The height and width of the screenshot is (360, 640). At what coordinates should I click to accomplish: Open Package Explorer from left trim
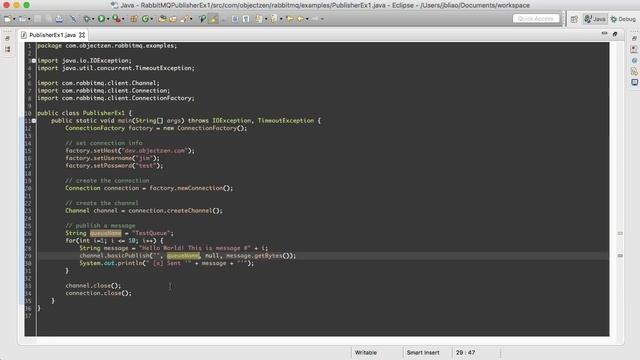(7, 49)
